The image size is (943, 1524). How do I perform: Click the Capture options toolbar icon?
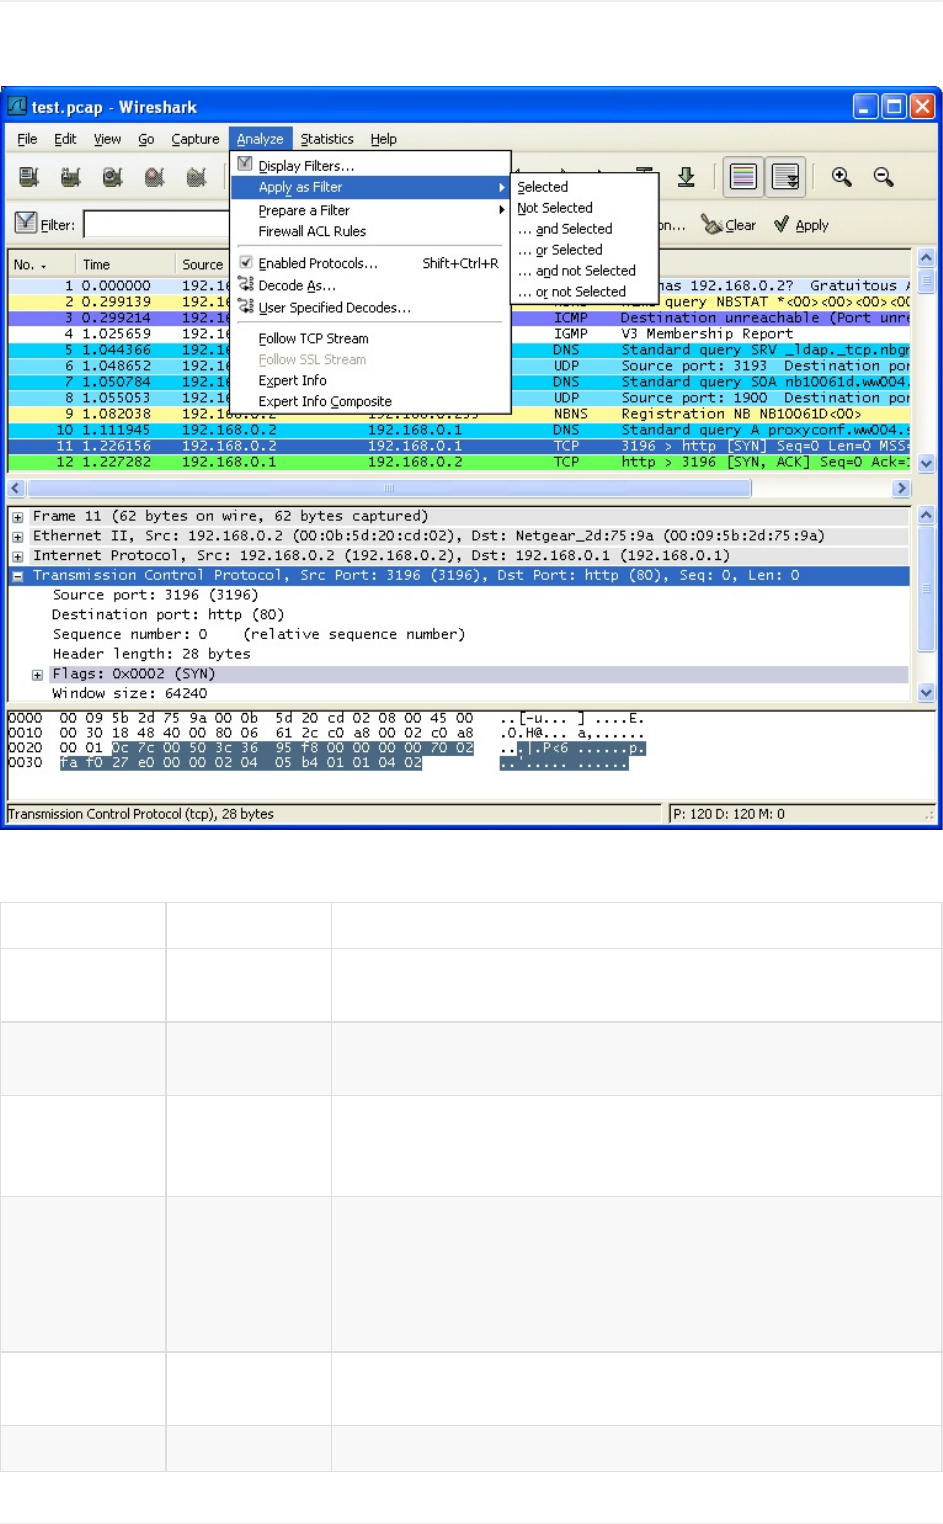point(71,177)
